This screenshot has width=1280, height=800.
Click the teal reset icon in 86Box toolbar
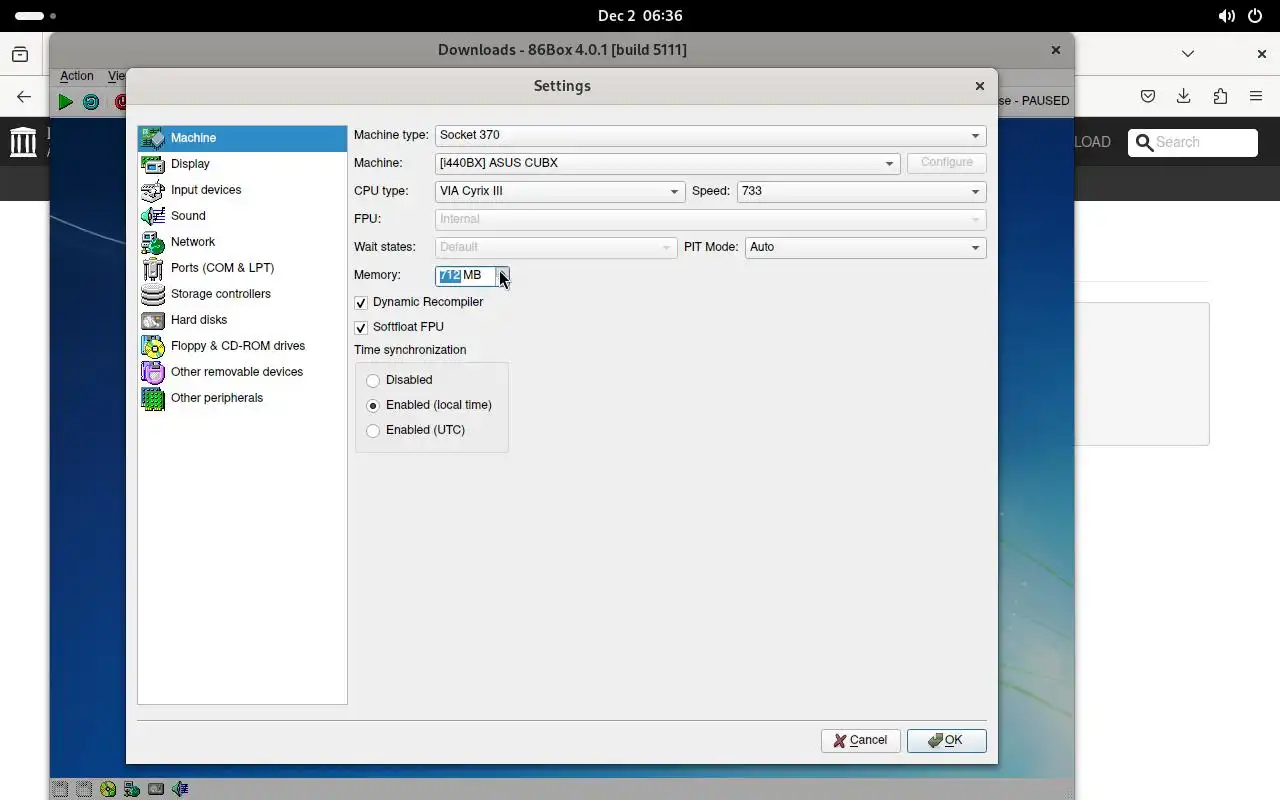91,101
